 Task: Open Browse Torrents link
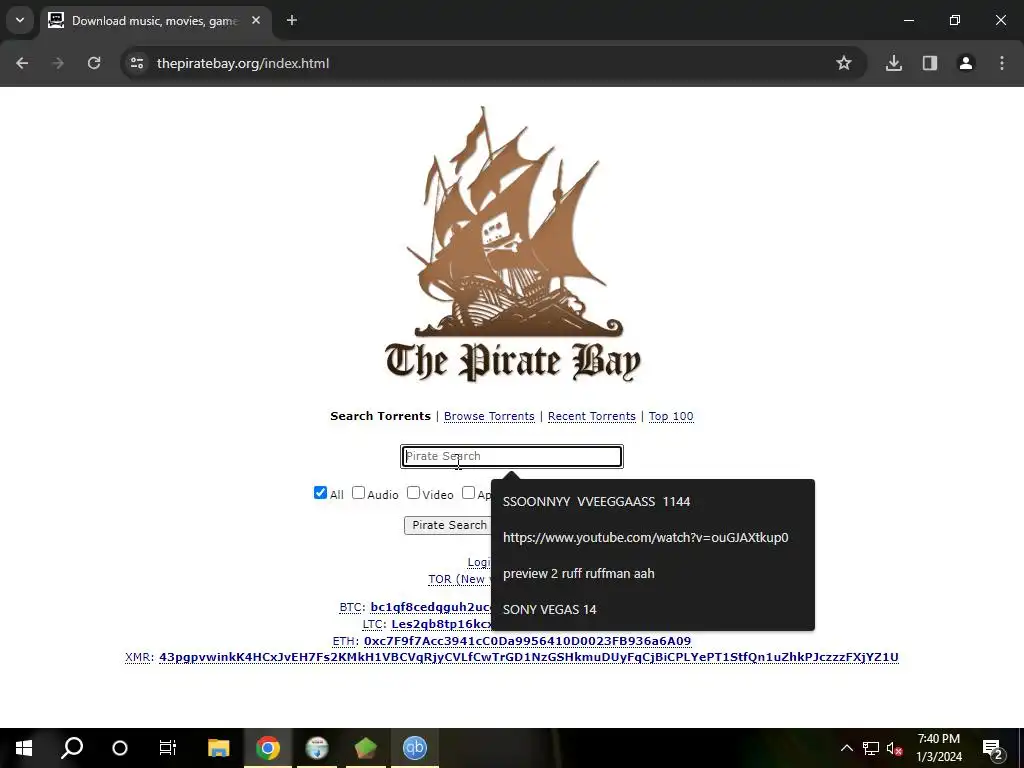click(x=489, y=416)
